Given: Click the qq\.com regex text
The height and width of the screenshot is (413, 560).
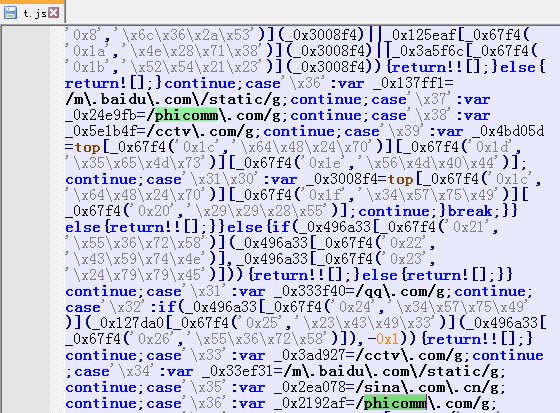Looking at the screenshot, I should pos(396,292).
